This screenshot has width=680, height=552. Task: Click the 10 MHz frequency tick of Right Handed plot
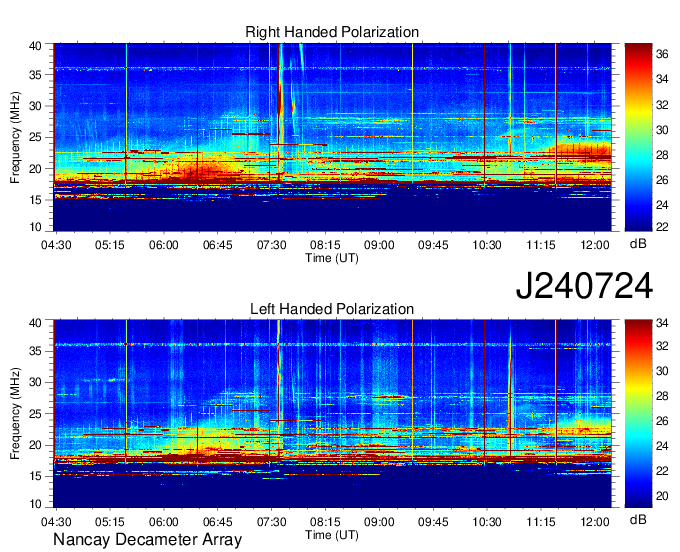35,227
